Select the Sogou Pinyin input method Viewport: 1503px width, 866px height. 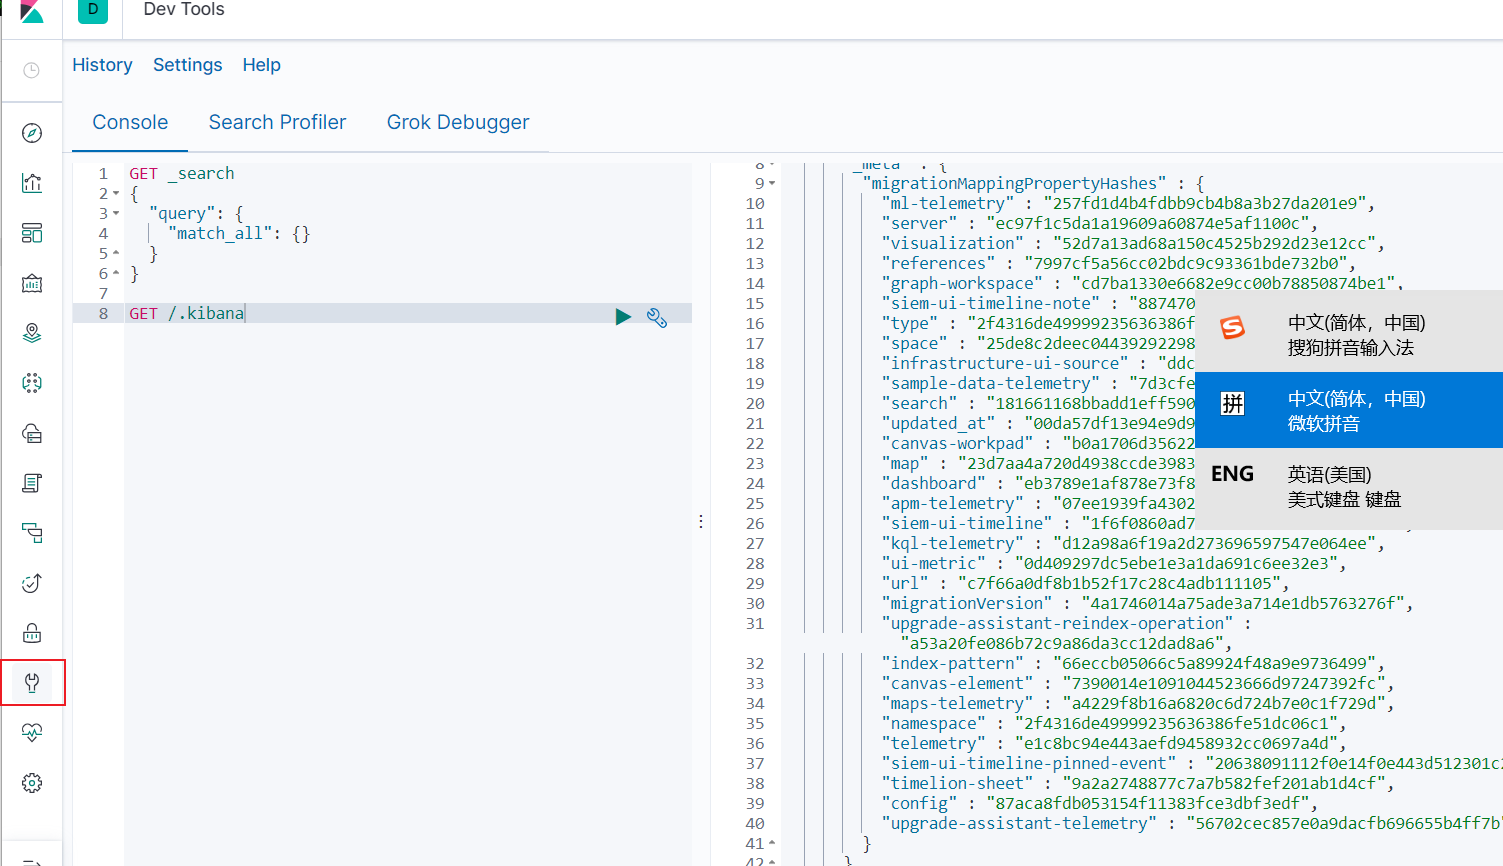point(1349,334)
